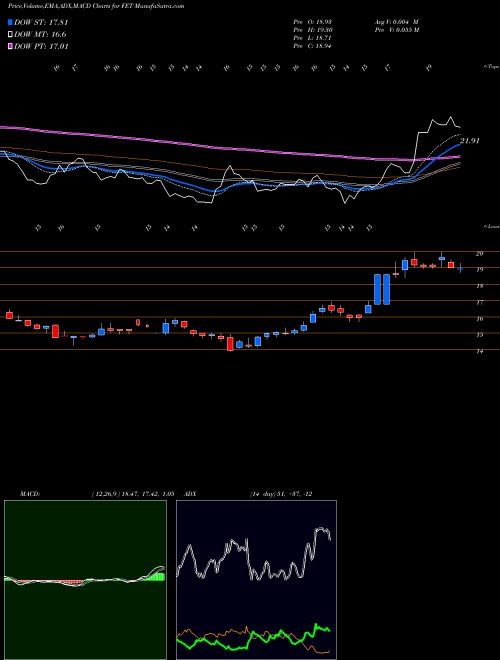Click the green MACD histogram bars
This screenshot has height=660, width=500.
point(154,577)
